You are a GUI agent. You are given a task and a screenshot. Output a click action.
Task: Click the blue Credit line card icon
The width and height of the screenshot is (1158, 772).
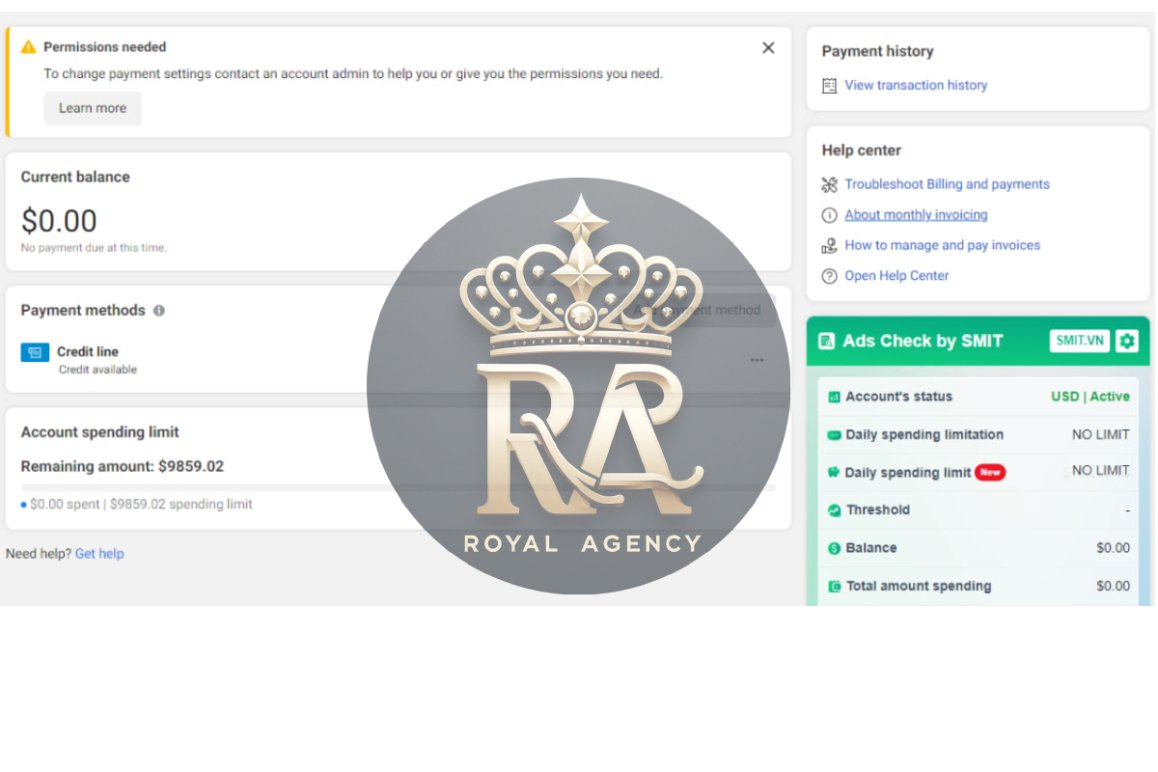(35, 352)
